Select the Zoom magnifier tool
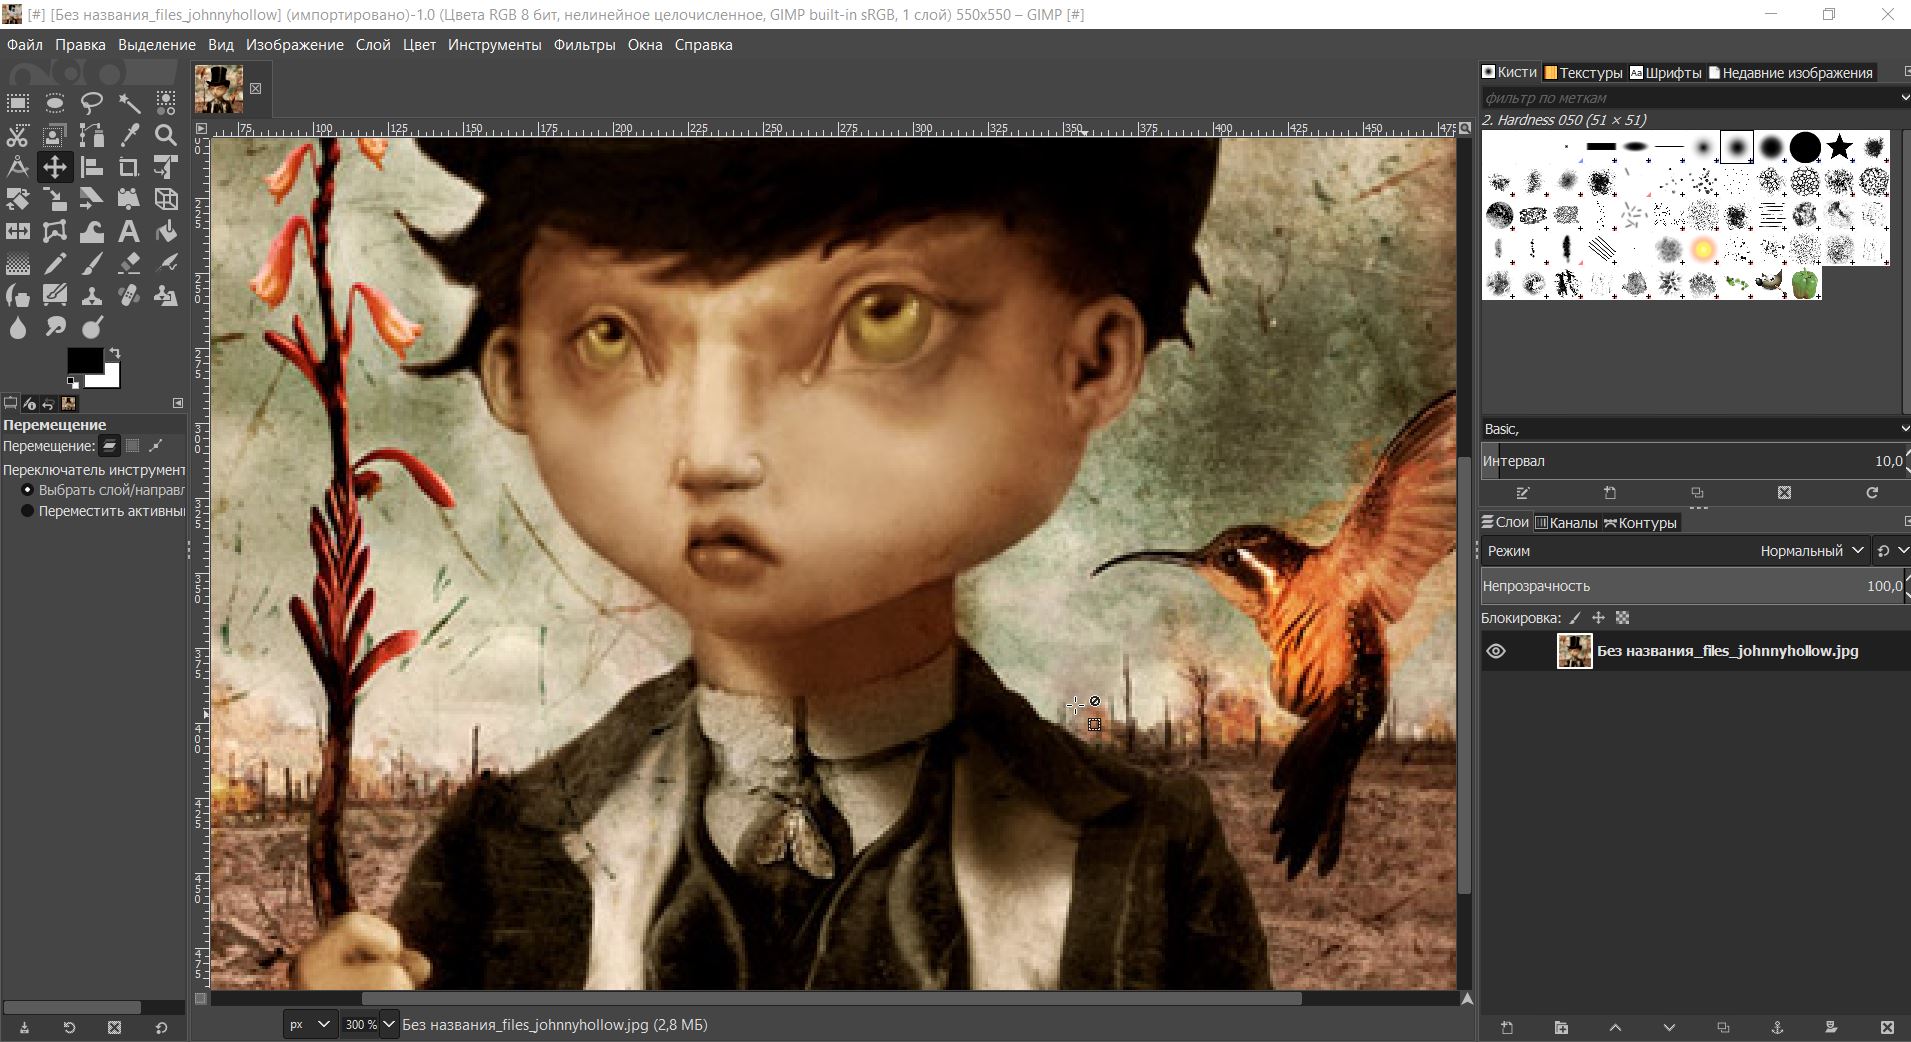1911x1042 pixels. (x=166, y=135)
